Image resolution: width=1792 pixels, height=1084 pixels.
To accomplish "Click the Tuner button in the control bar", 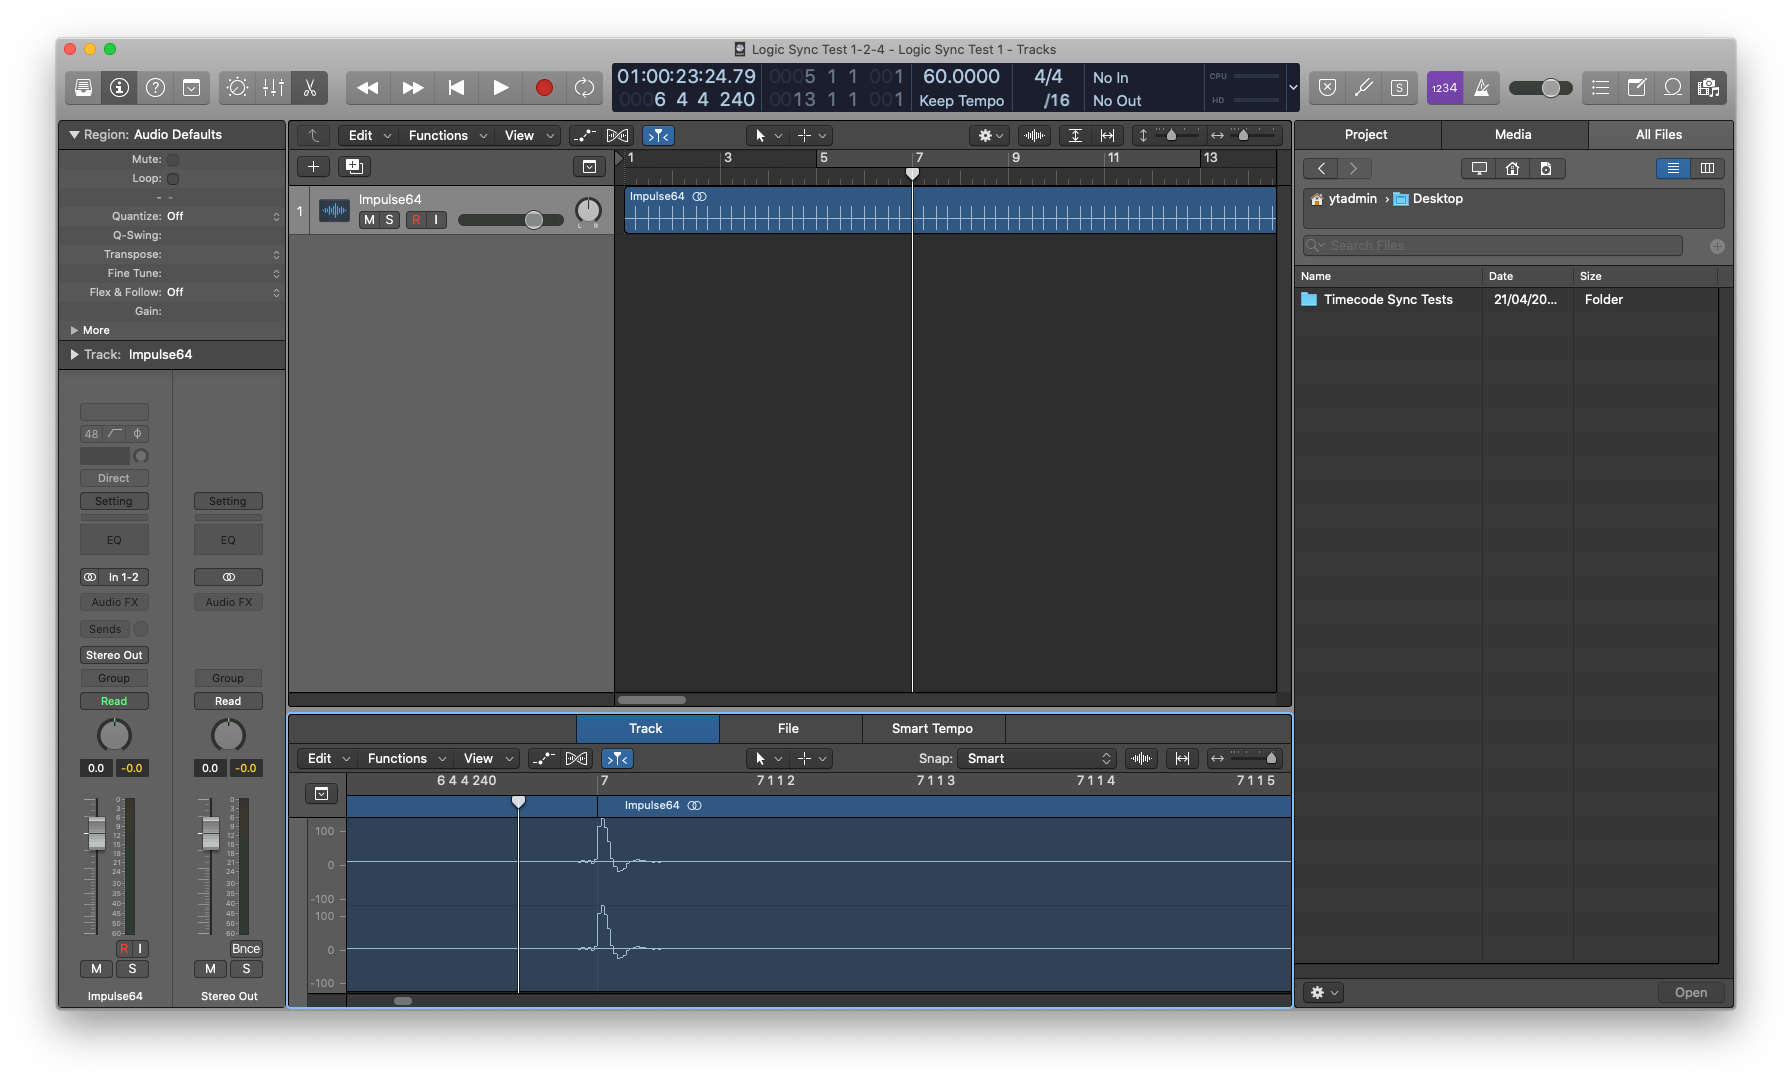I will [1363, 88].
